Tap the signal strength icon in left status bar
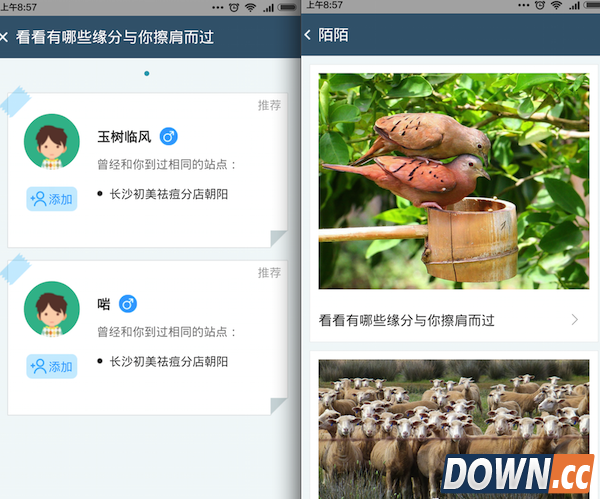The height and width of the screenshot is (499, 600). tap(269, 7)
